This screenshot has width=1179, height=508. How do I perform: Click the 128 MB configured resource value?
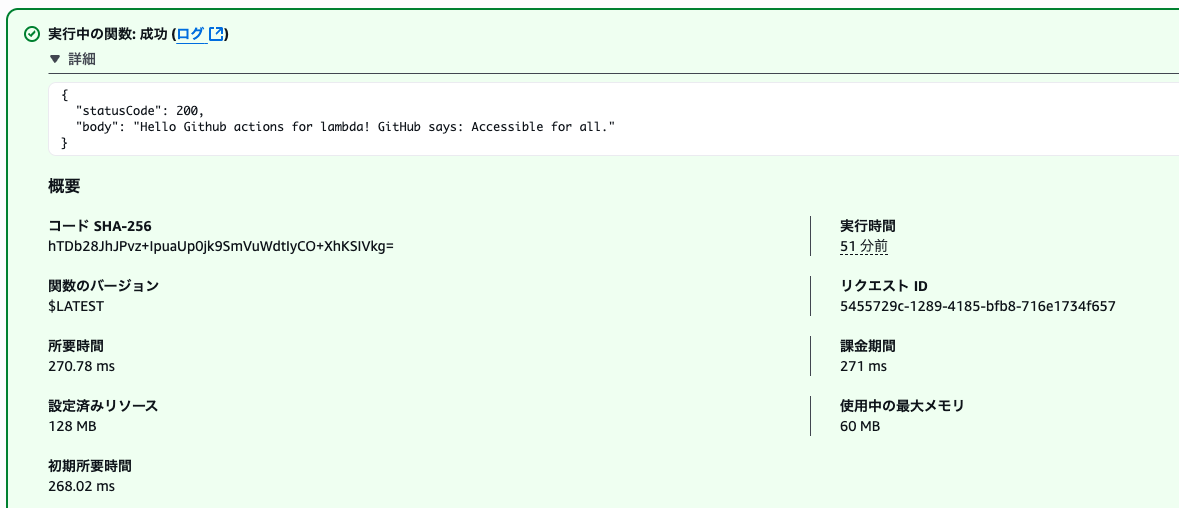pos(72,426)
